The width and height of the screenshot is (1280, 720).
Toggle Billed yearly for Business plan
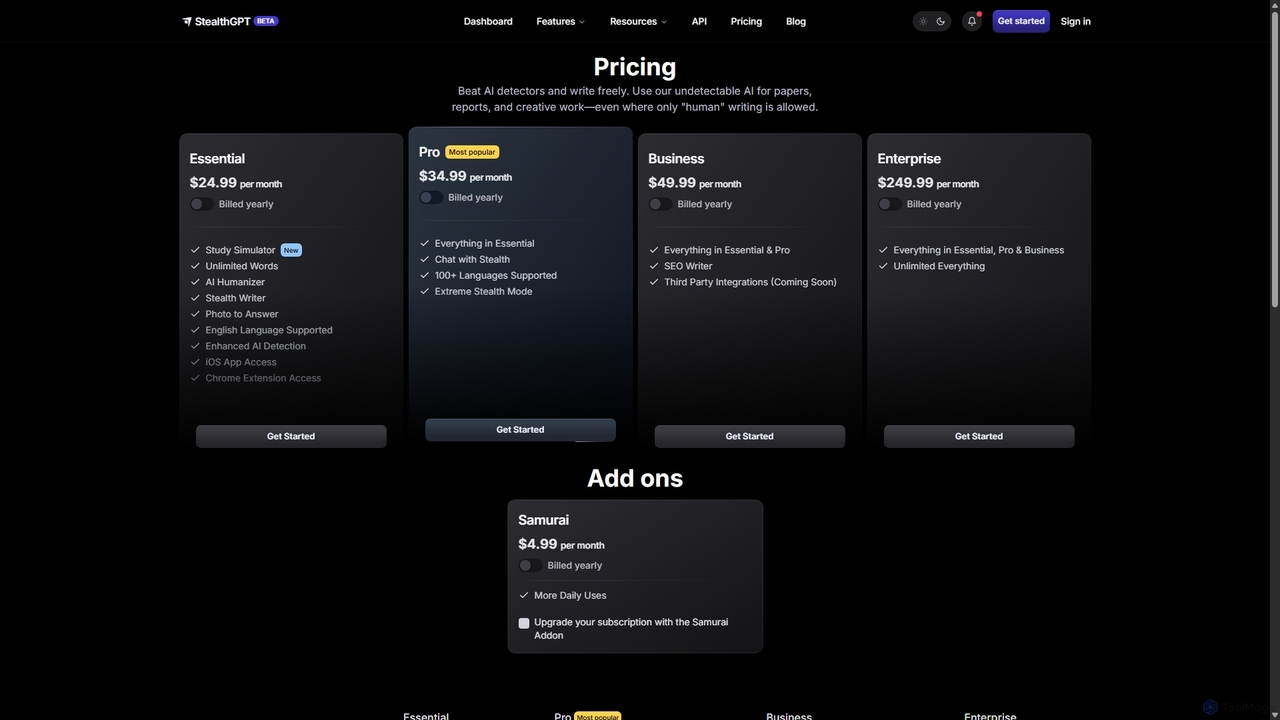pyautogui.click(x=660, y=204)
